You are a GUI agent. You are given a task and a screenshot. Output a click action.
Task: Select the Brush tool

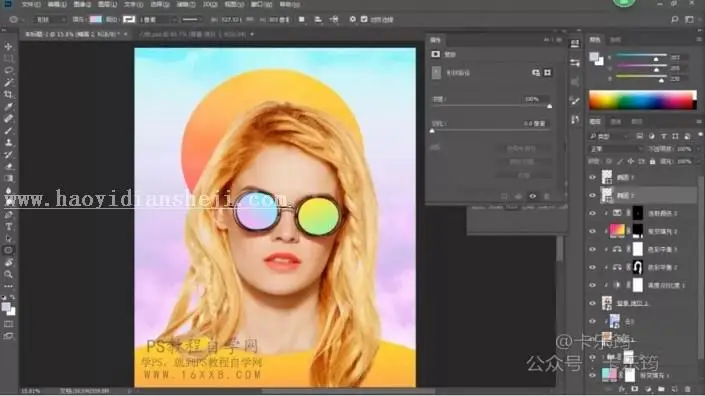point(8,131)
